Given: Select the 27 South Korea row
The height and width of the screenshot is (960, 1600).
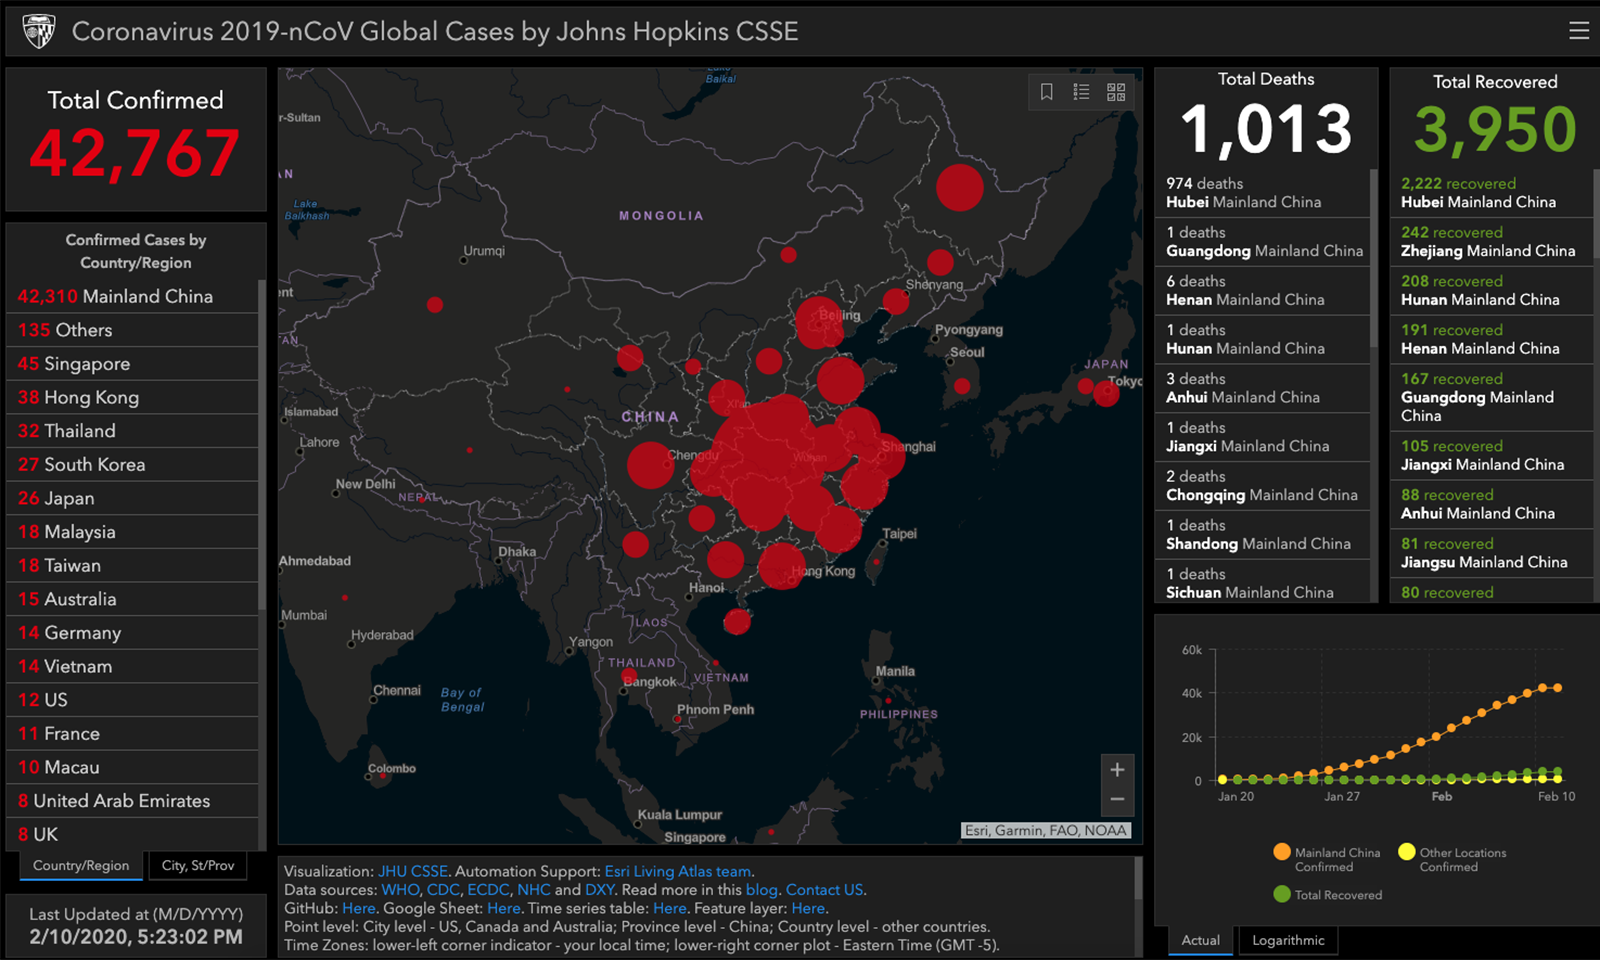Looking at the screenshot, I should coord(132,465).
